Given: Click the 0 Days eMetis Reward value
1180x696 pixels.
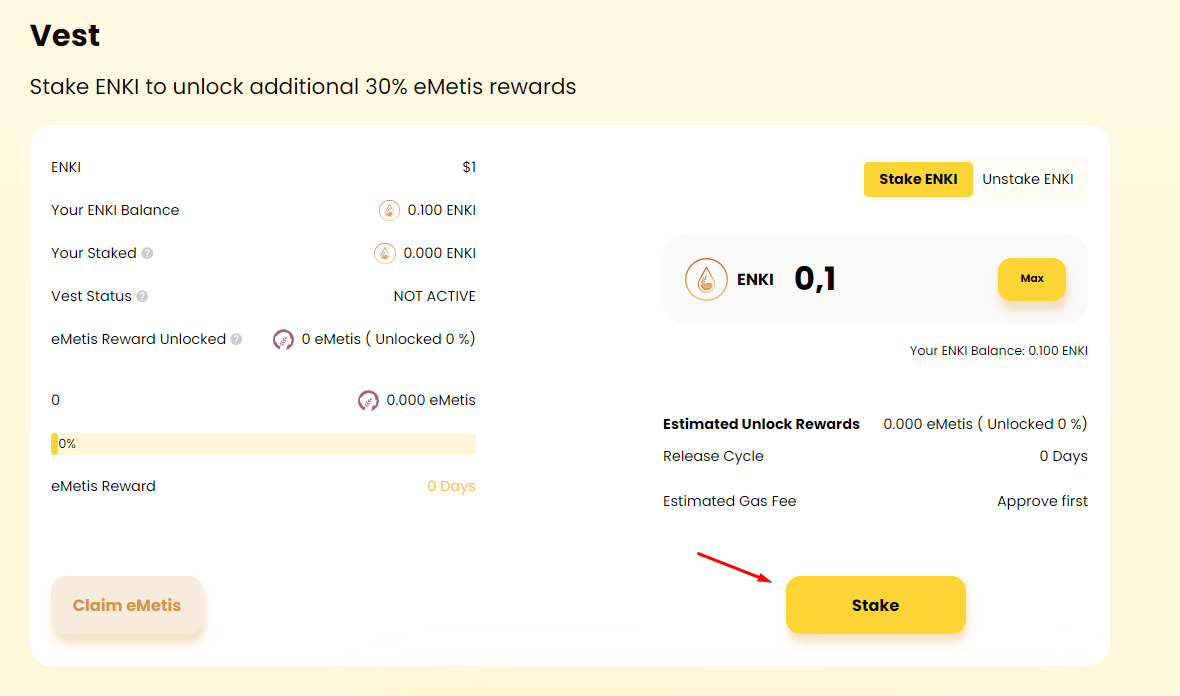Looking at the screenshot, I should [x=451, y=486].
